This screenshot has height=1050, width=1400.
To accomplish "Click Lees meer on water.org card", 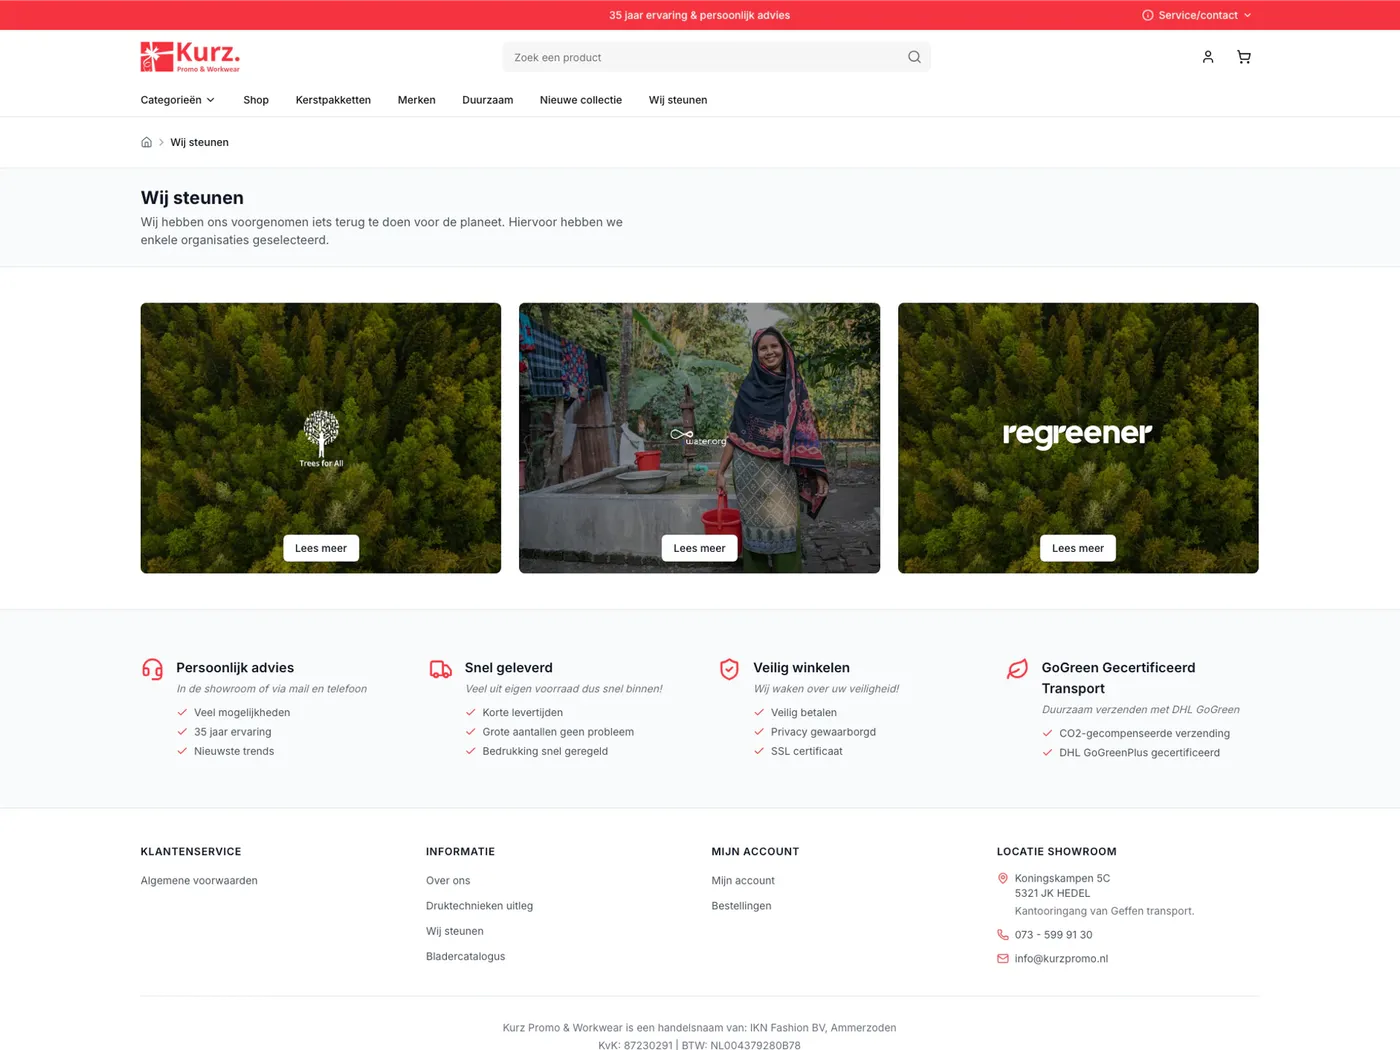I will (x=699, y=548).
